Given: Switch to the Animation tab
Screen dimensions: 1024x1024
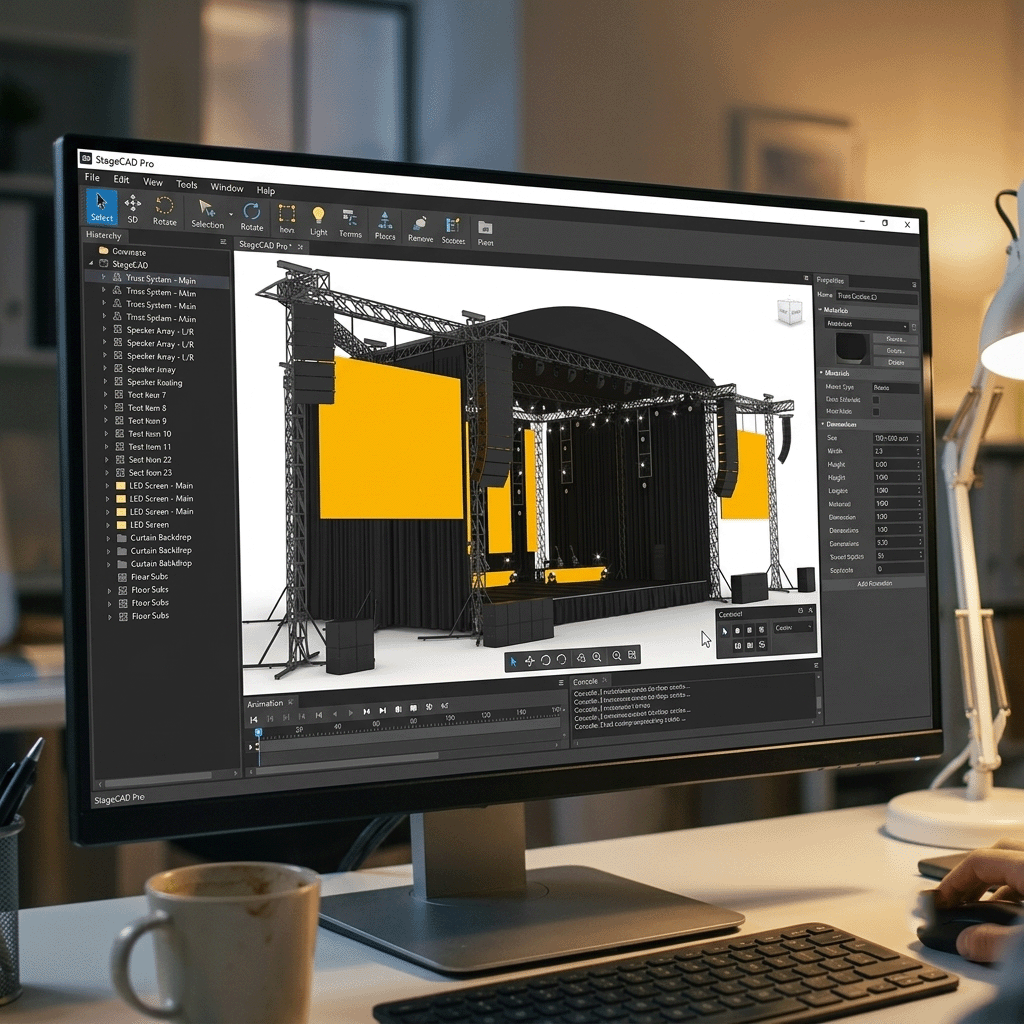Looking at the screenshot, I should pos(264,703).
